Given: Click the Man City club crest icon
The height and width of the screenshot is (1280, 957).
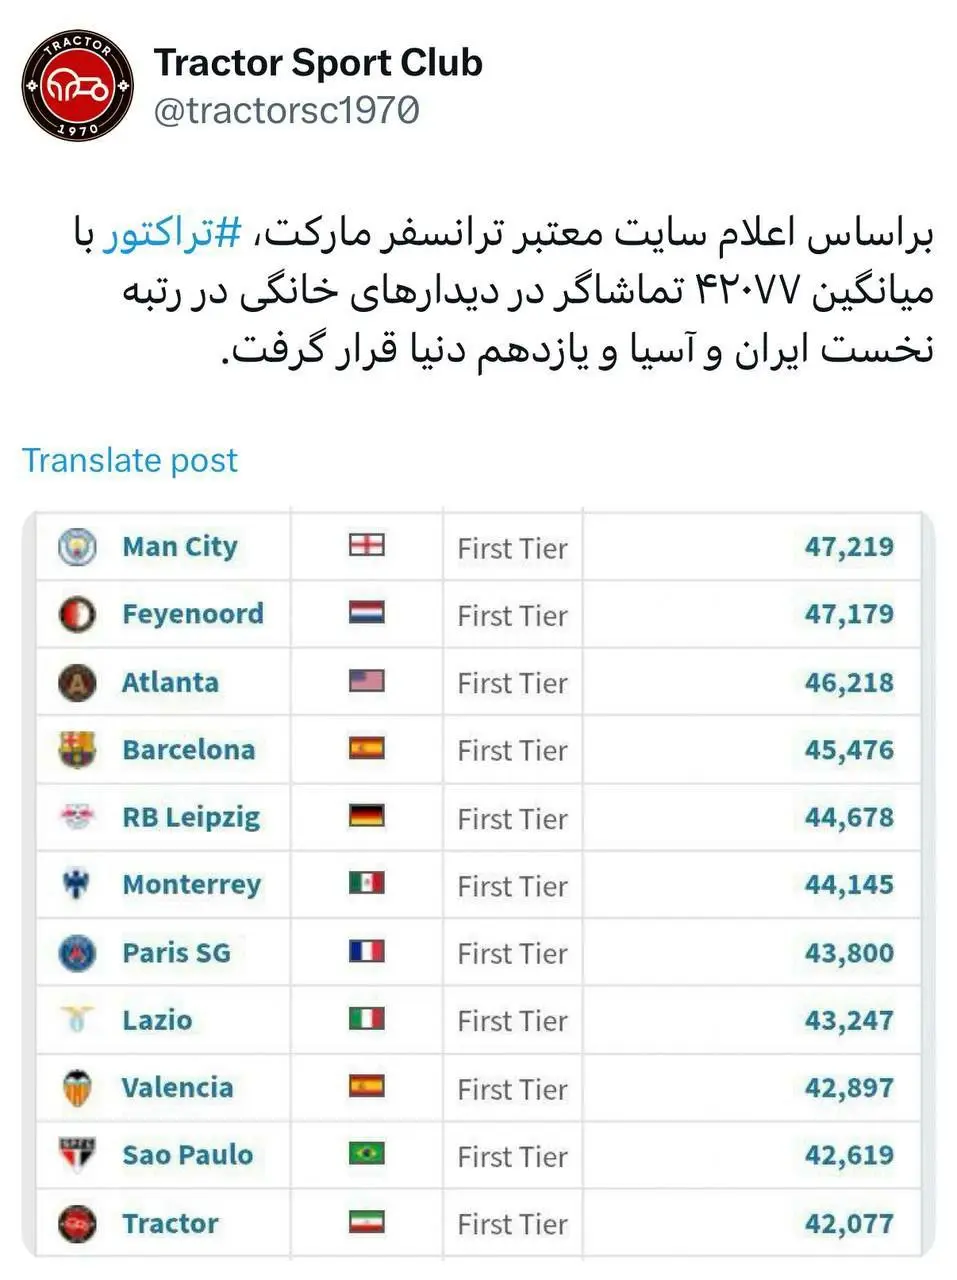Looking at the screenshot, I should [x=75, y=547].
